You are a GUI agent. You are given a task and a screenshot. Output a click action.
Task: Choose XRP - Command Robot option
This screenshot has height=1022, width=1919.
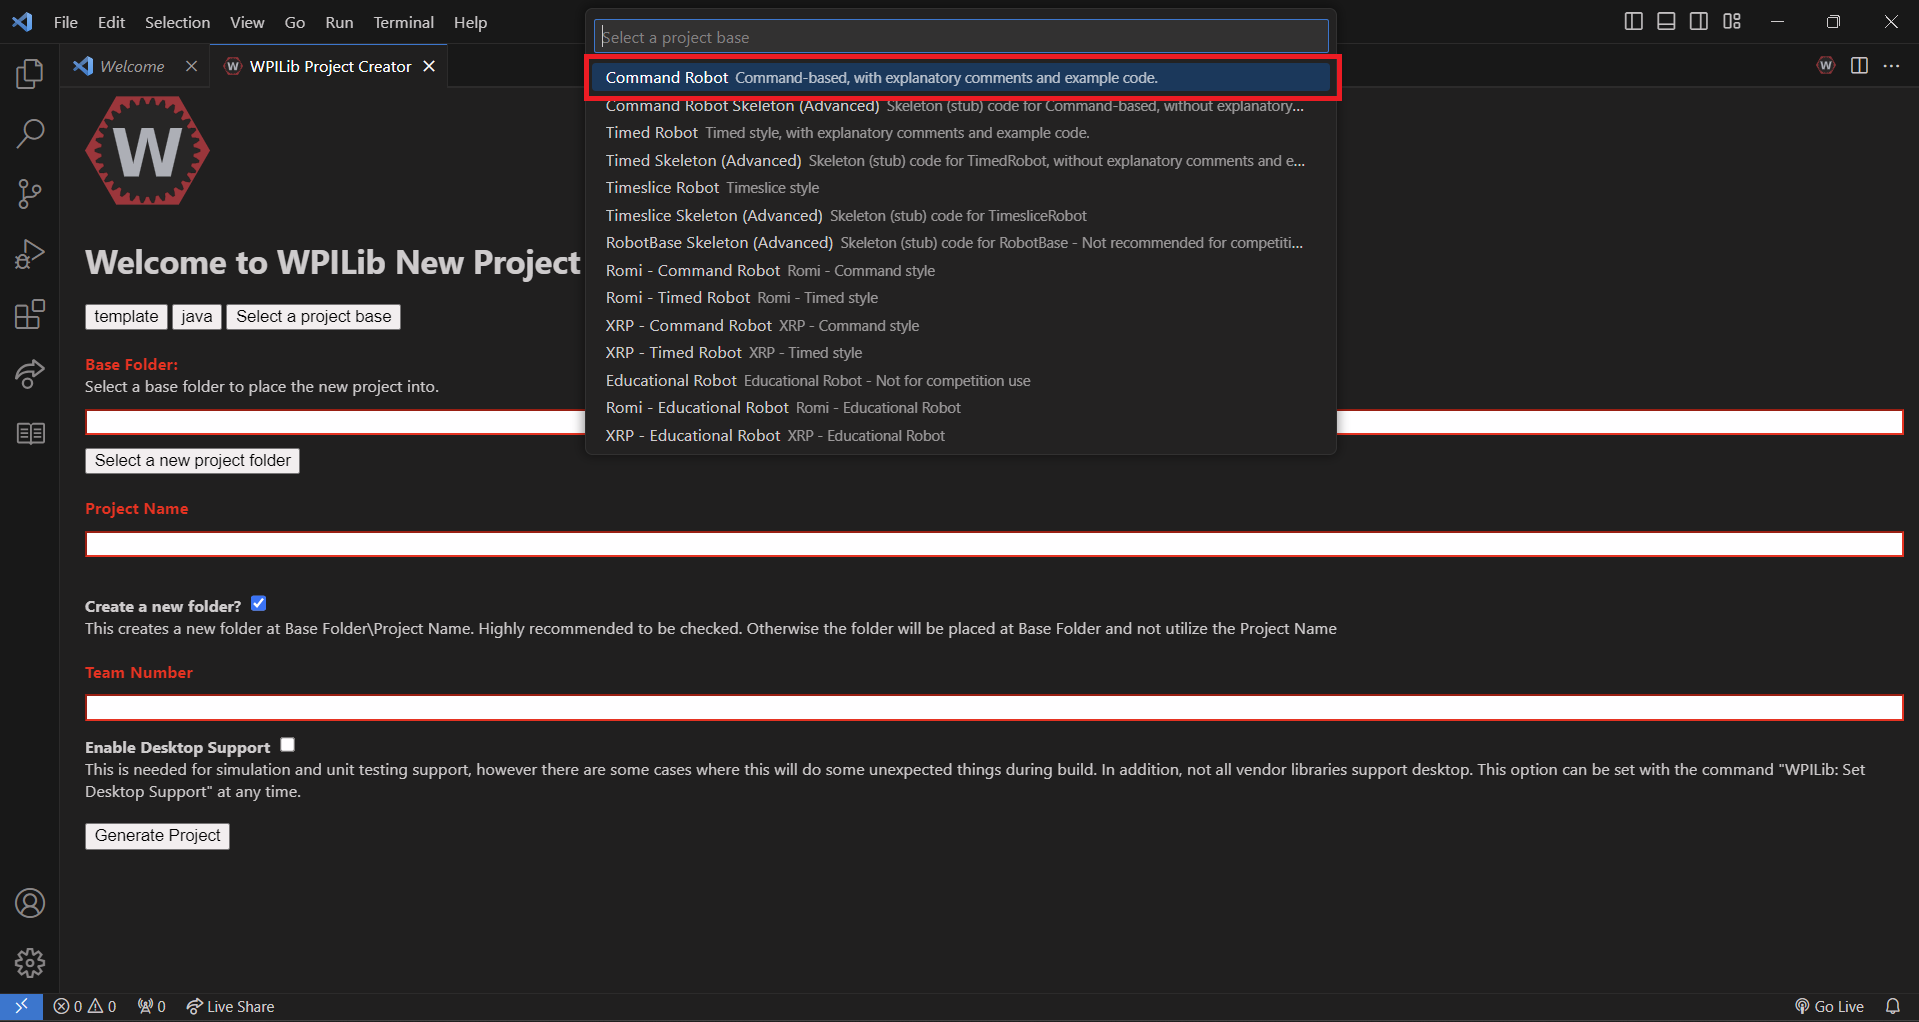(x=961, y=326)
